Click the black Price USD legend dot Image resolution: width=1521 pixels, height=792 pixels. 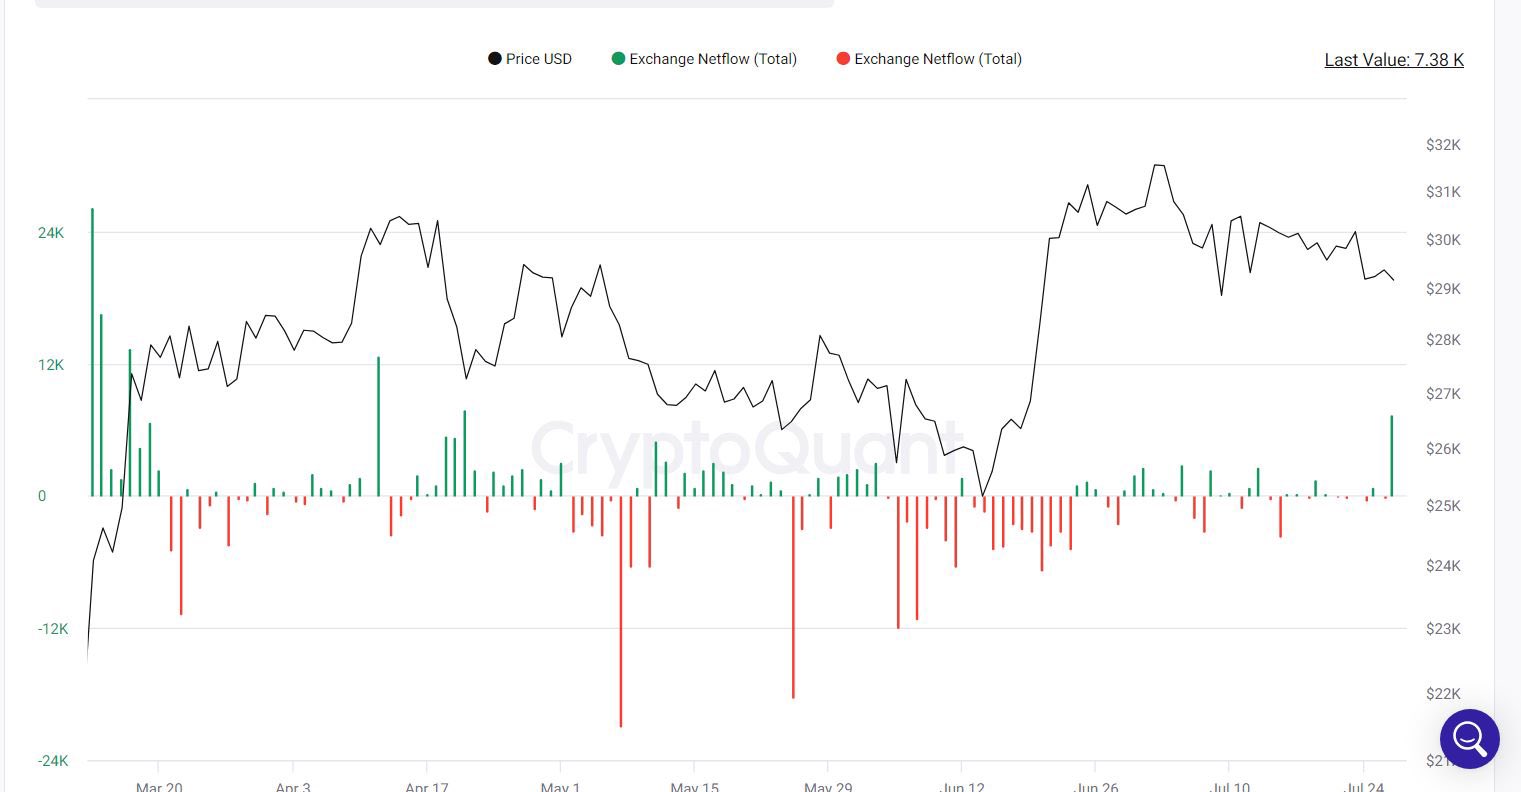494,59
